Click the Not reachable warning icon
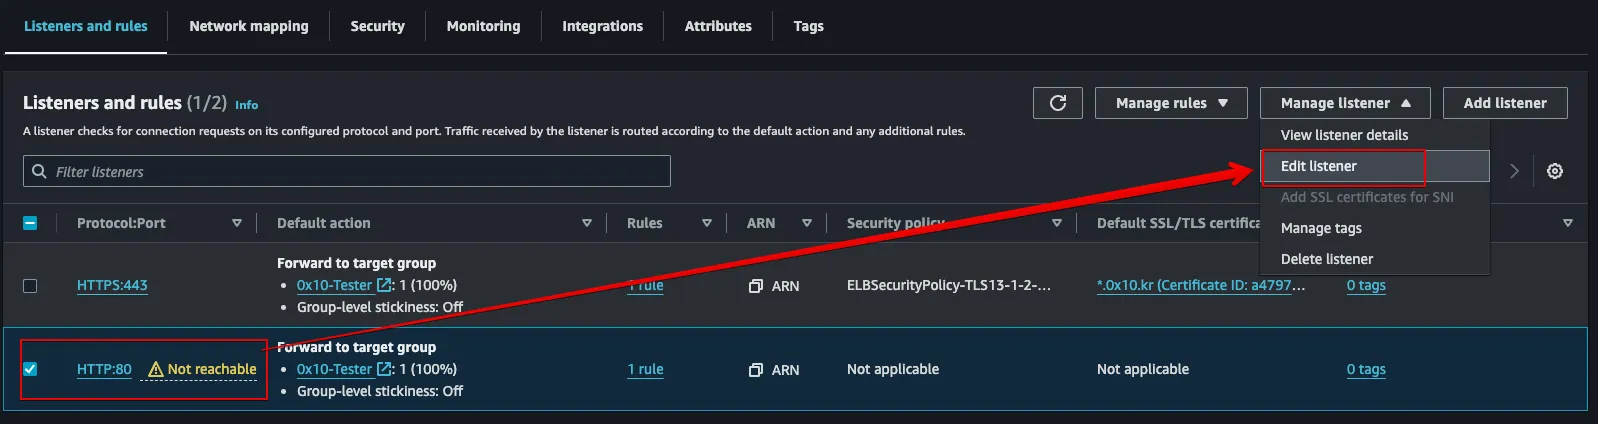This screenshot has height=424, width=1598. point(155,370)
